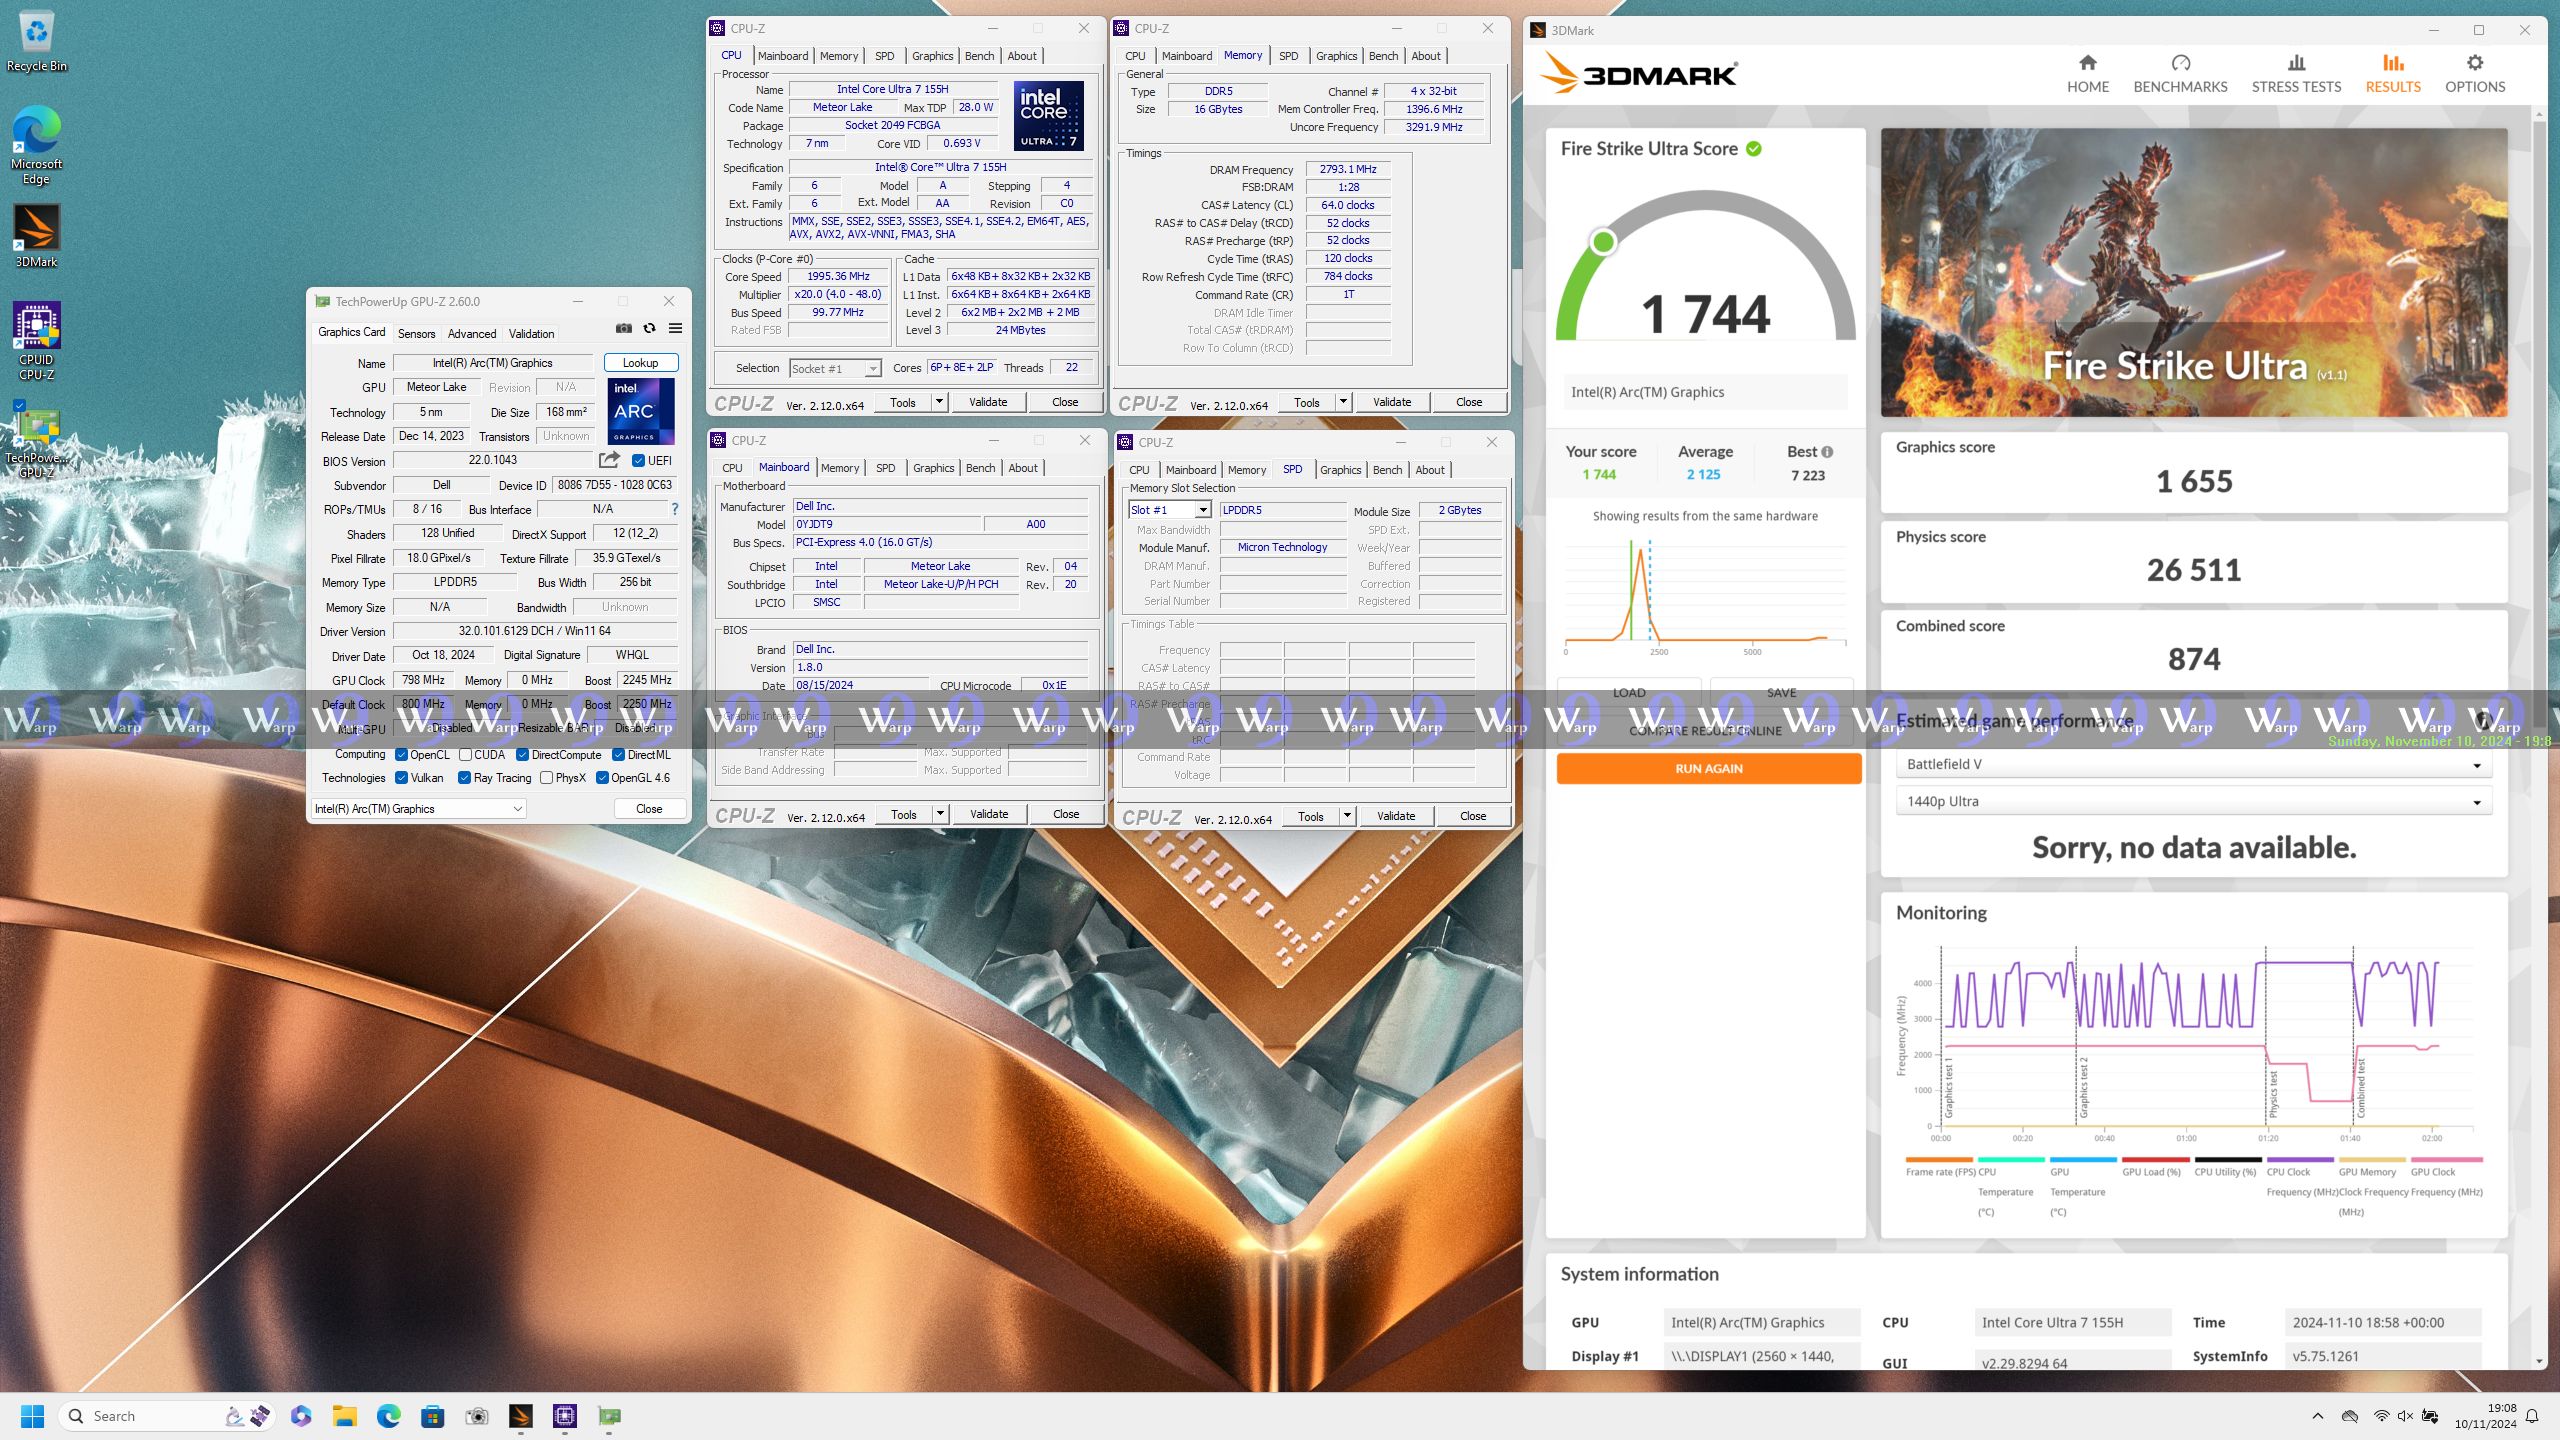The image size is (2560, 1440).
Task: Take a GPU-Z screenshot with the camera icon
Action: coord(624,329)
